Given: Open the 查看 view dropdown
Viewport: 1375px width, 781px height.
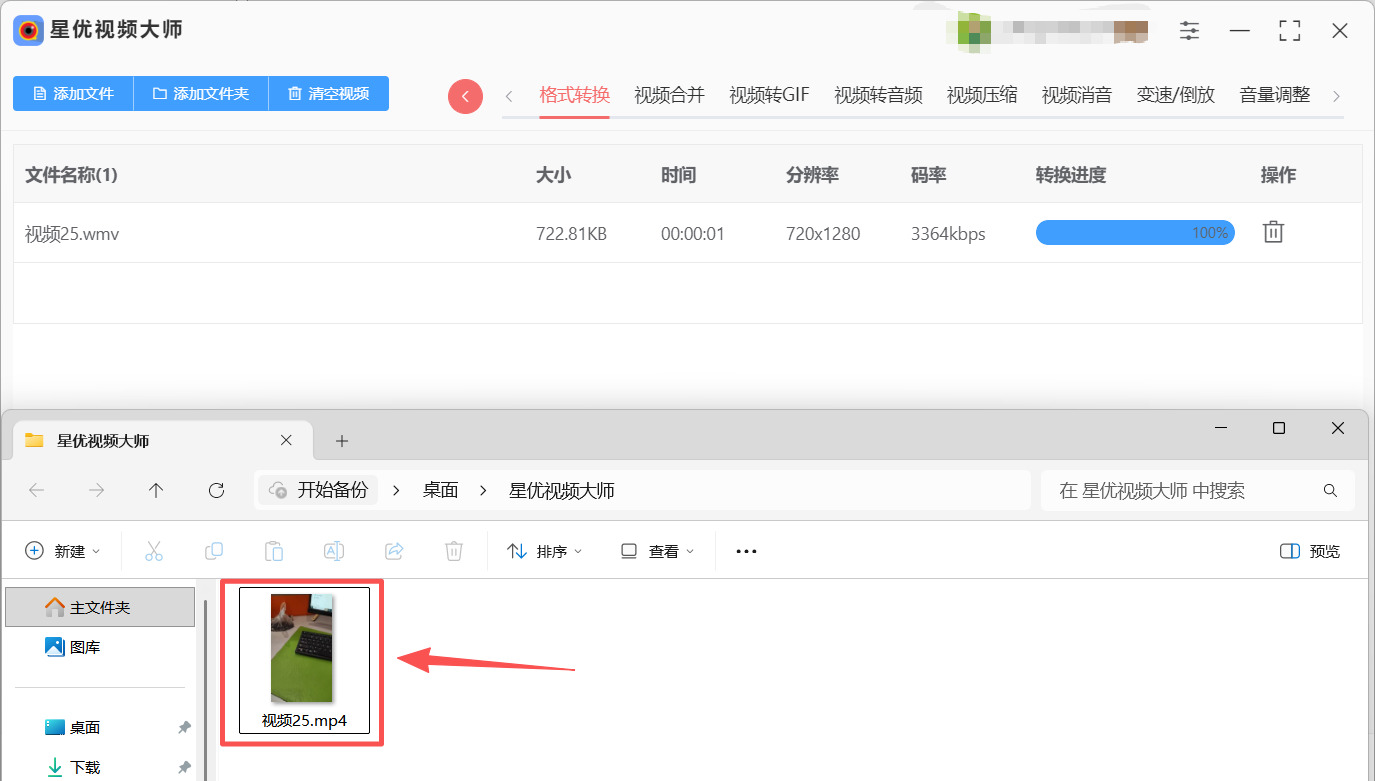Looking at the screenshot, I should 657,551.
